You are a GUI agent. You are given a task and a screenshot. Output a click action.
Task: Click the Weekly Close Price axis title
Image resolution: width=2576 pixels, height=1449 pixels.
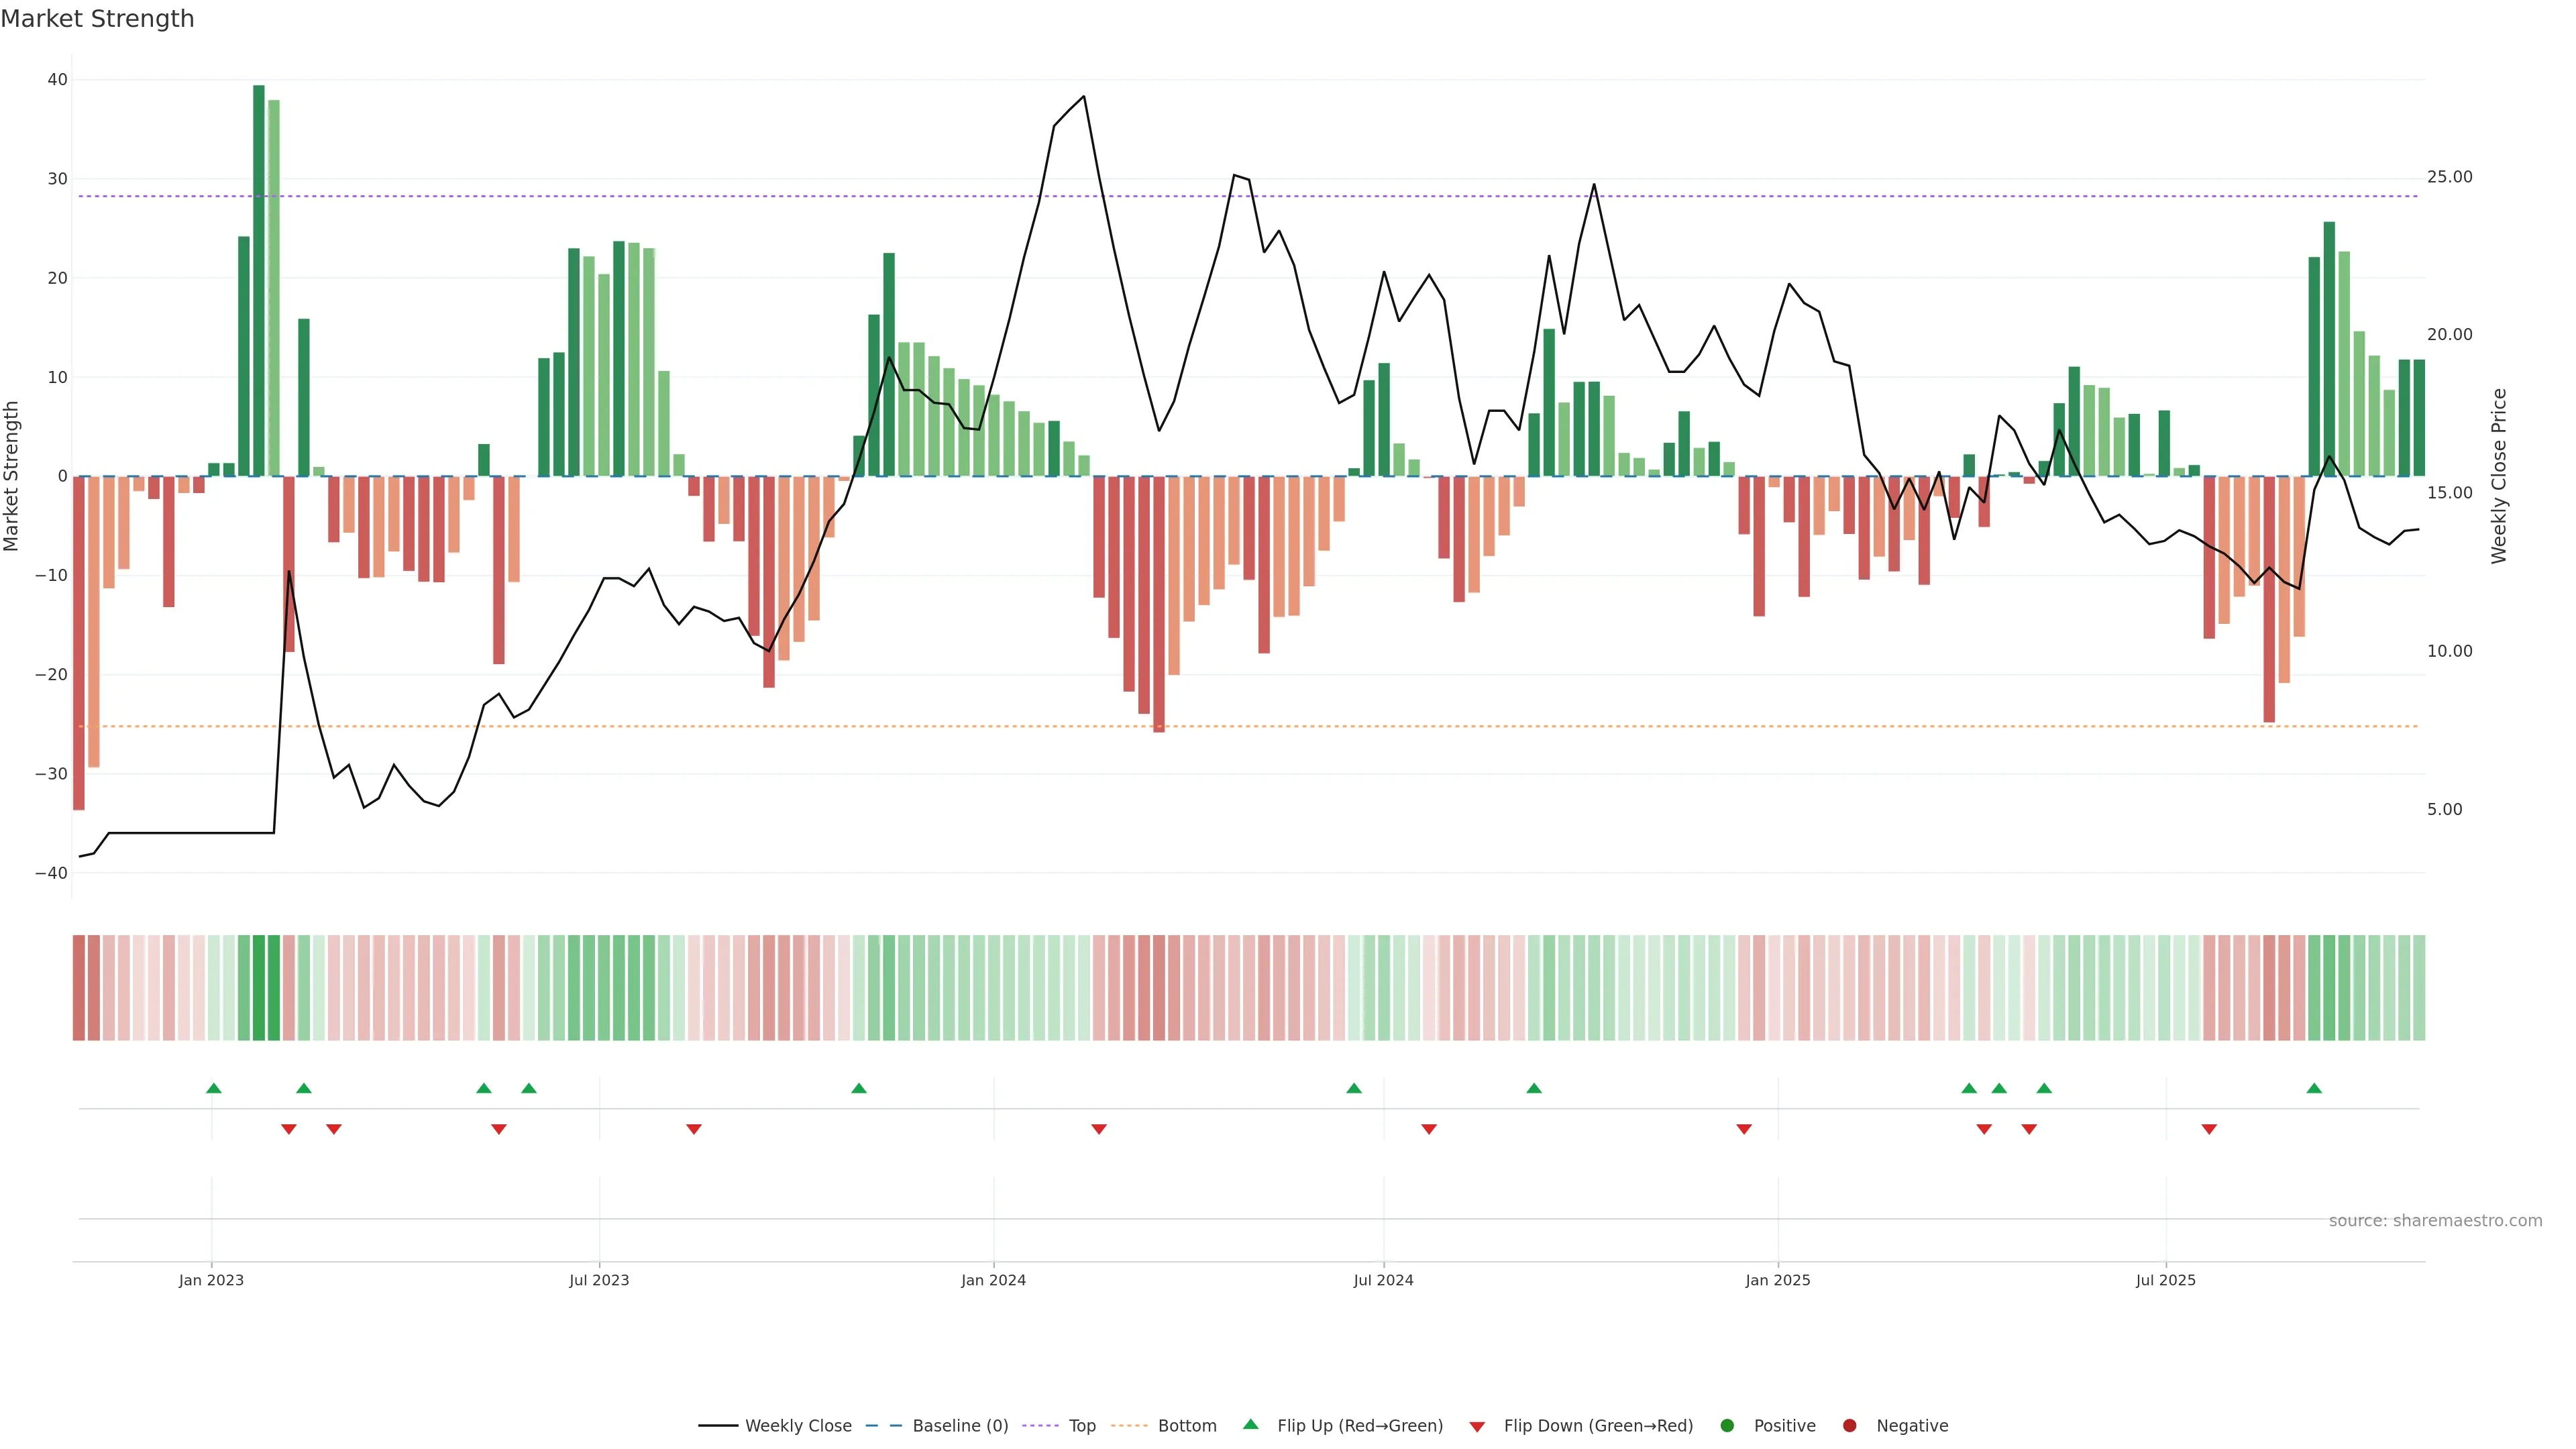click(x=2499, y=476)
